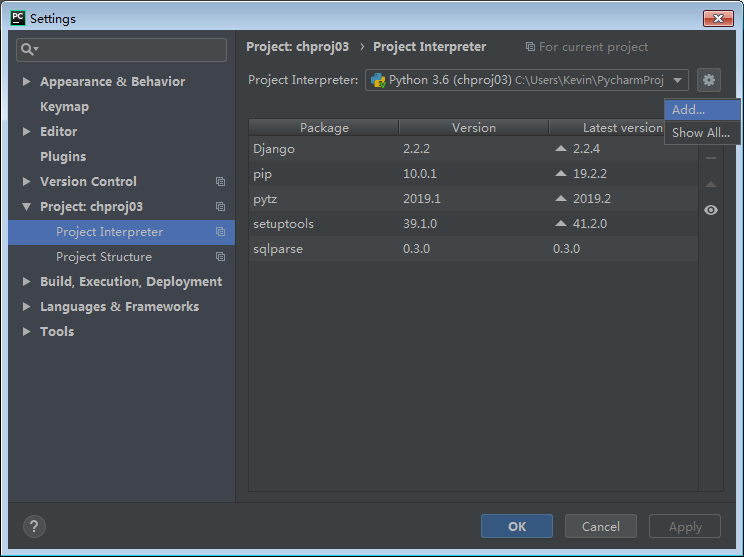
Task: Choose Show All... from the gear menu
Action: (700, 133)
